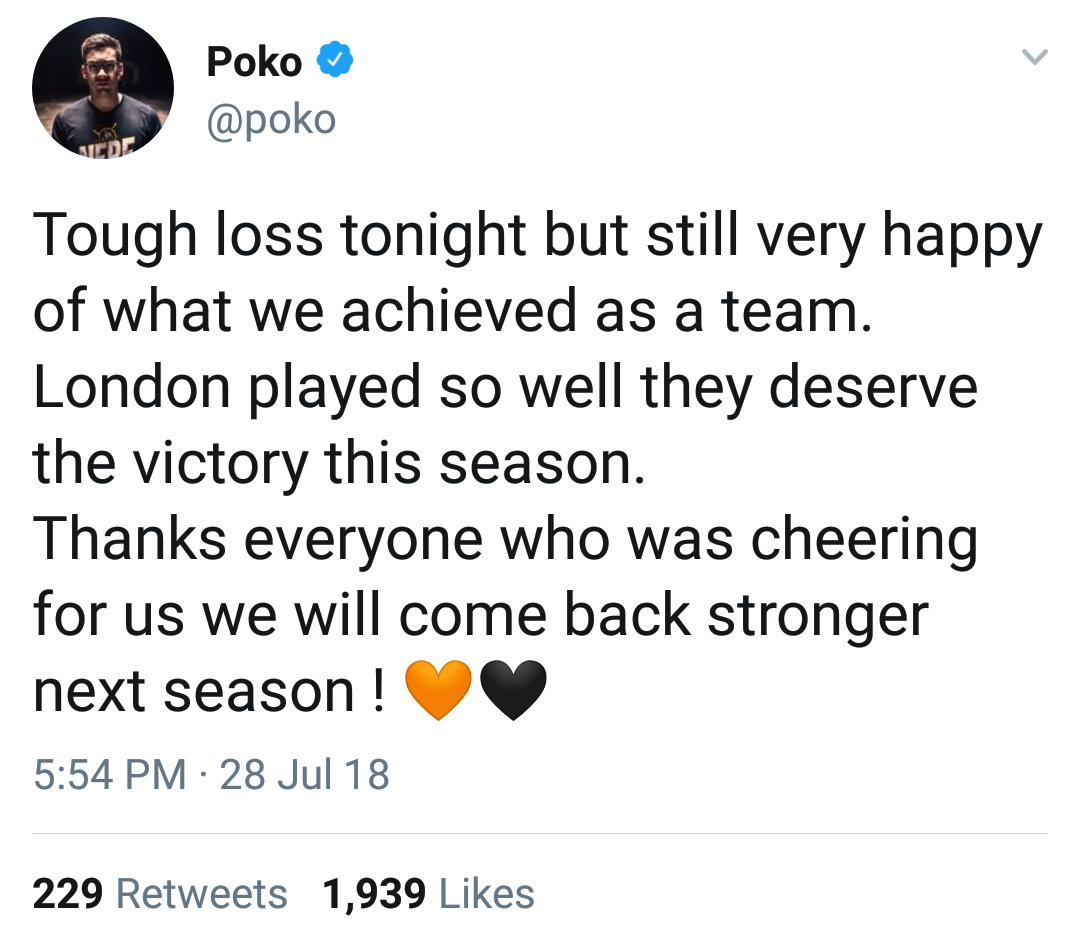
Task: Open the @poko handle link
Action: click(271, 120)
